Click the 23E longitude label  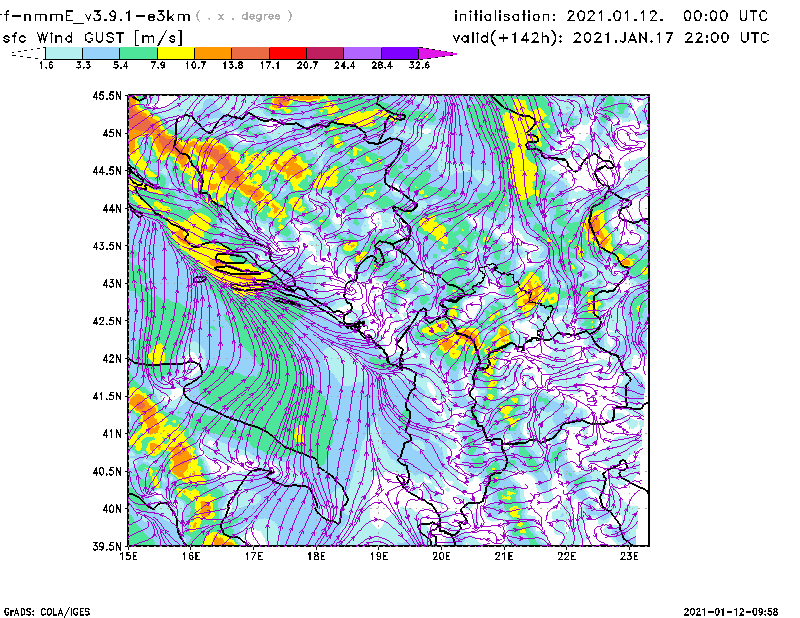point(629,556)
